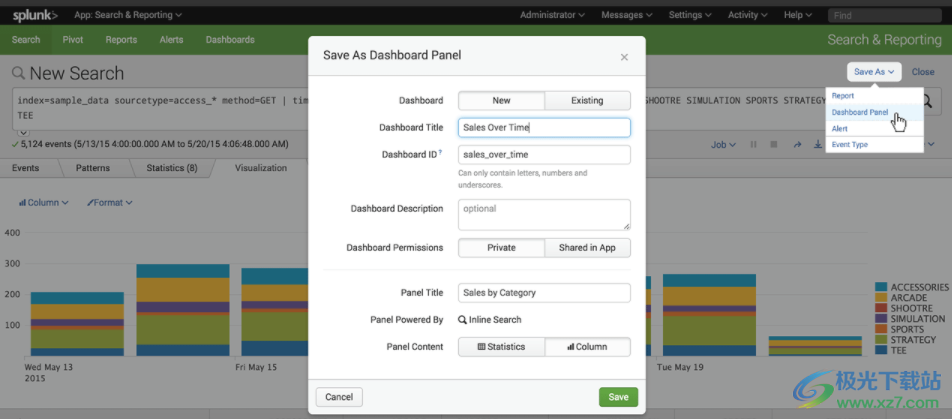Viewport: 952px width, 419px height.
Task: Run search with the magnifier button
Action: (x=928, y=101)
